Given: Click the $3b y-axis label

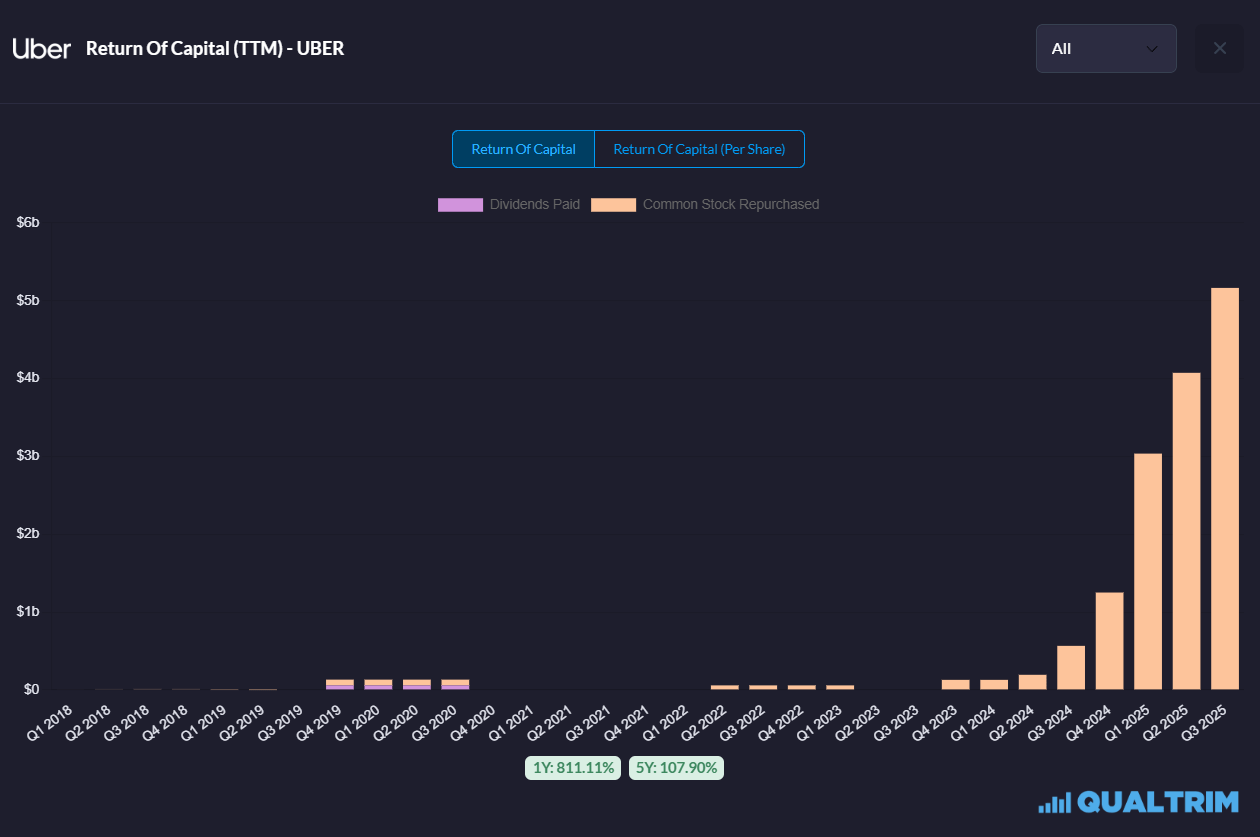Looking at the screenshot, I should click(28, 456).
